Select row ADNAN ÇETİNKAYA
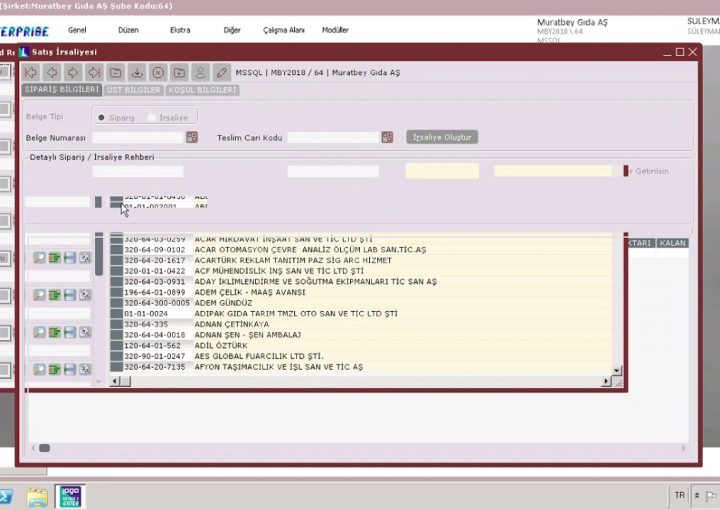720x510 pixels. coord(360,324)
